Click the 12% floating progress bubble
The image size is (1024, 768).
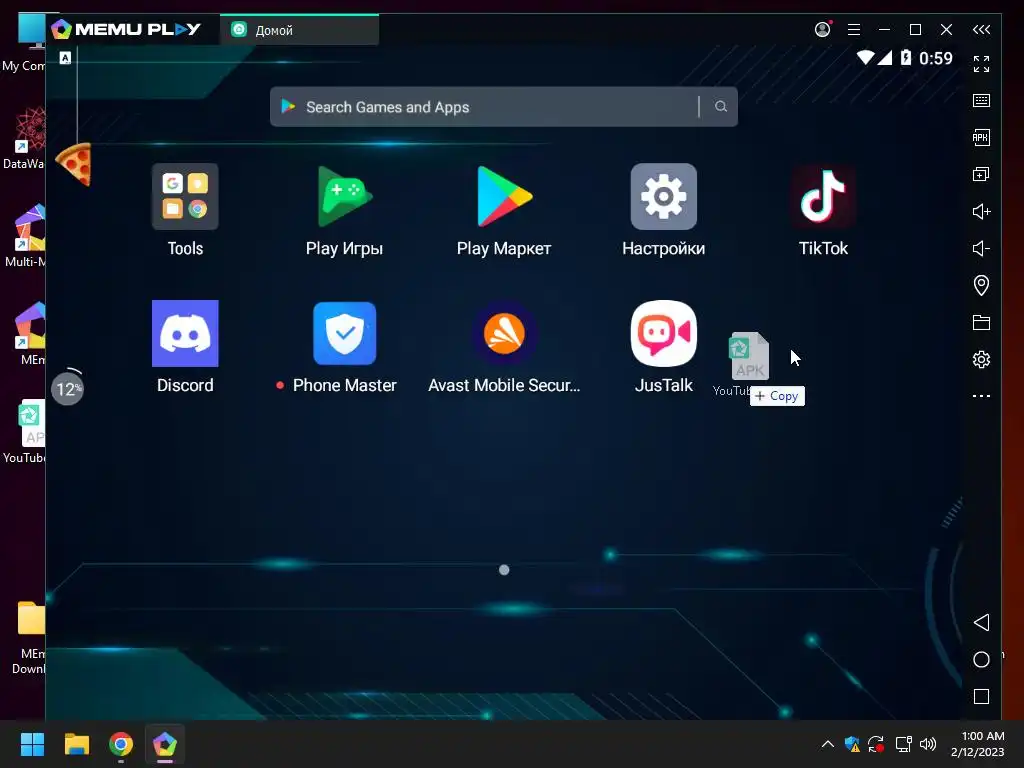[x=67, y=389]
